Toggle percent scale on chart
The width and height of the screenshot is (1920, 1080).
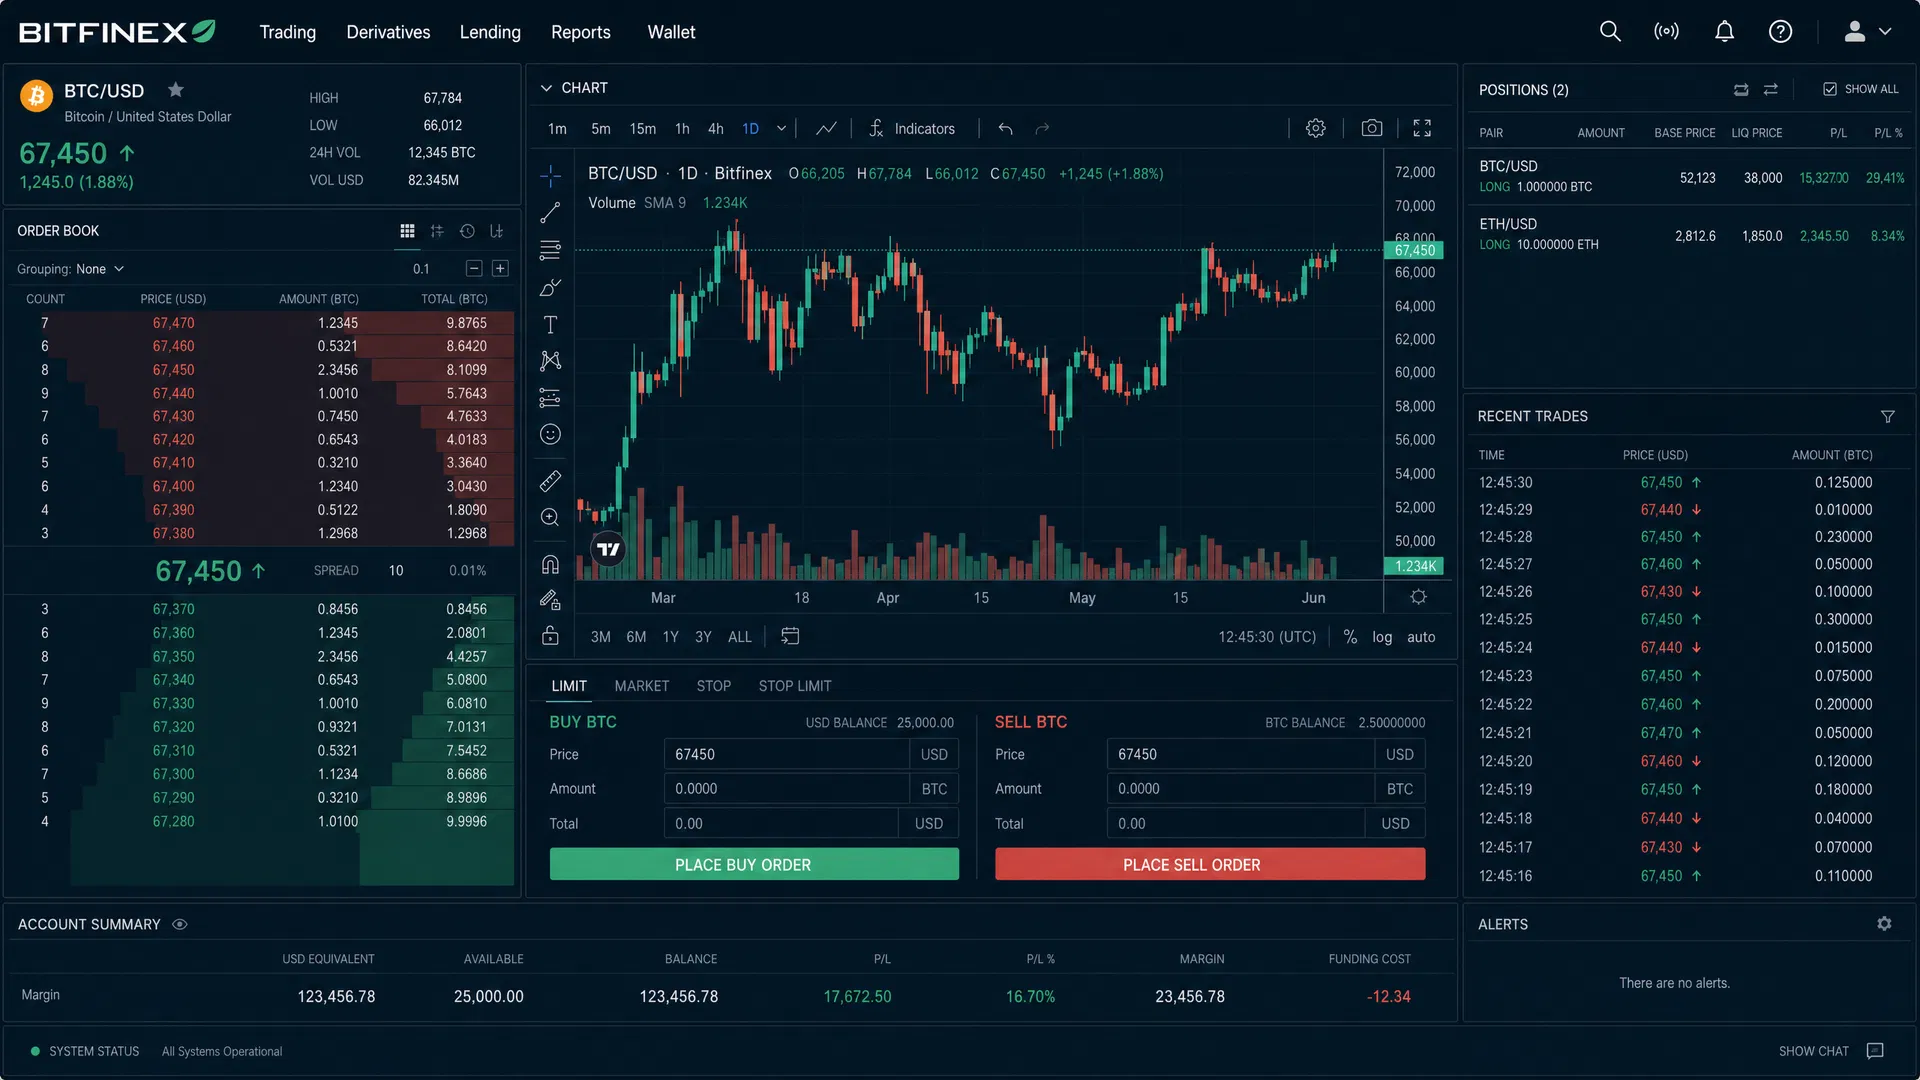[1350, 637]
